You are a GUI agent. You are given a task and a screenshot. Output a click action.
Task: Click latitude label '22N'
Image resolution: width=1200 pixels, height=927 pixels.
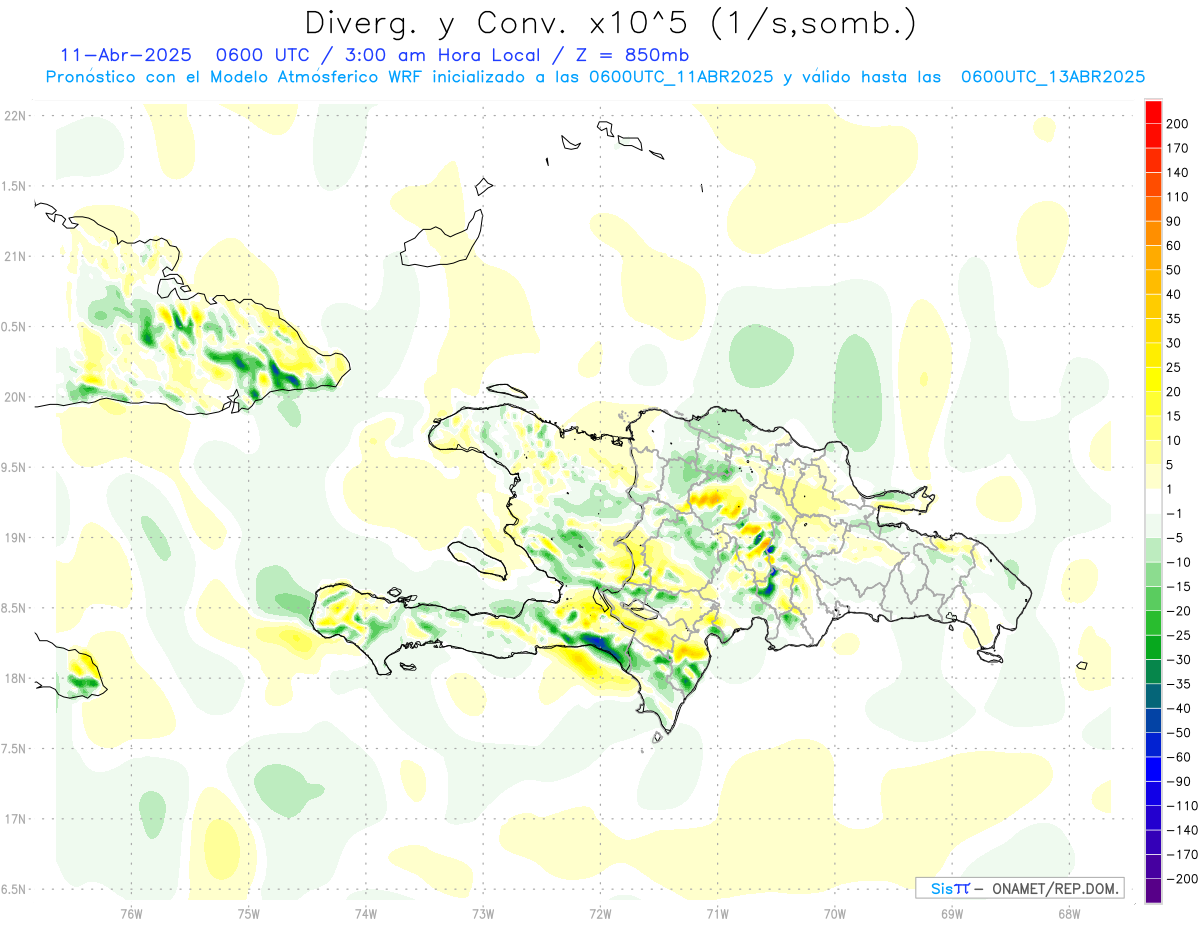15,116
